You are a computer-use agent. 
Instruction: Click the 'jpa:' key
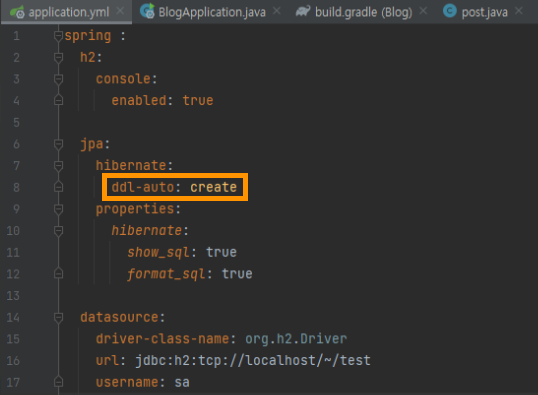pyautogui.click(x=95, y=144)
